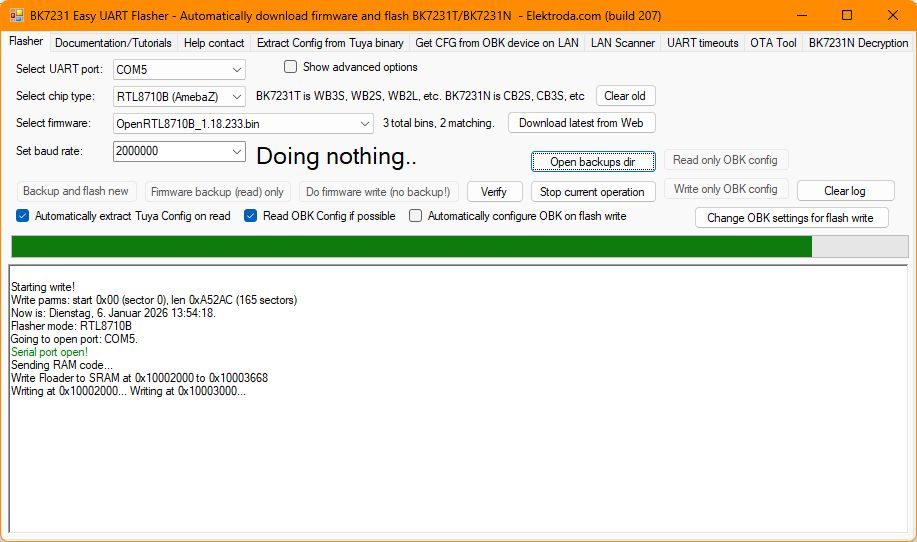
Task: Click the 'Flasher mode: RTL8710B' log line
Action: (x=71, y=326)
